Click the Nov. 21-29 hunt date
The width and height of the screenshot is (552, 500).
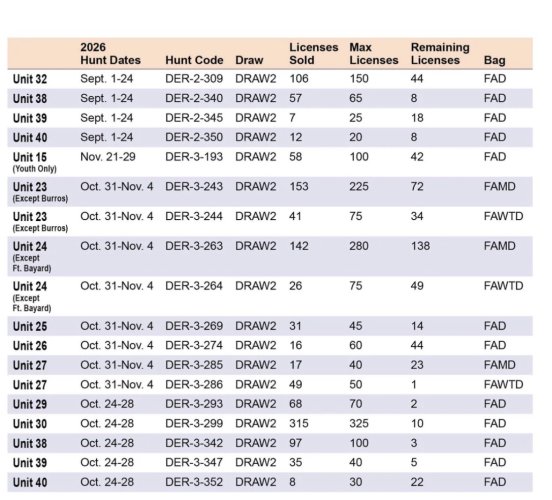pos(108,157)
